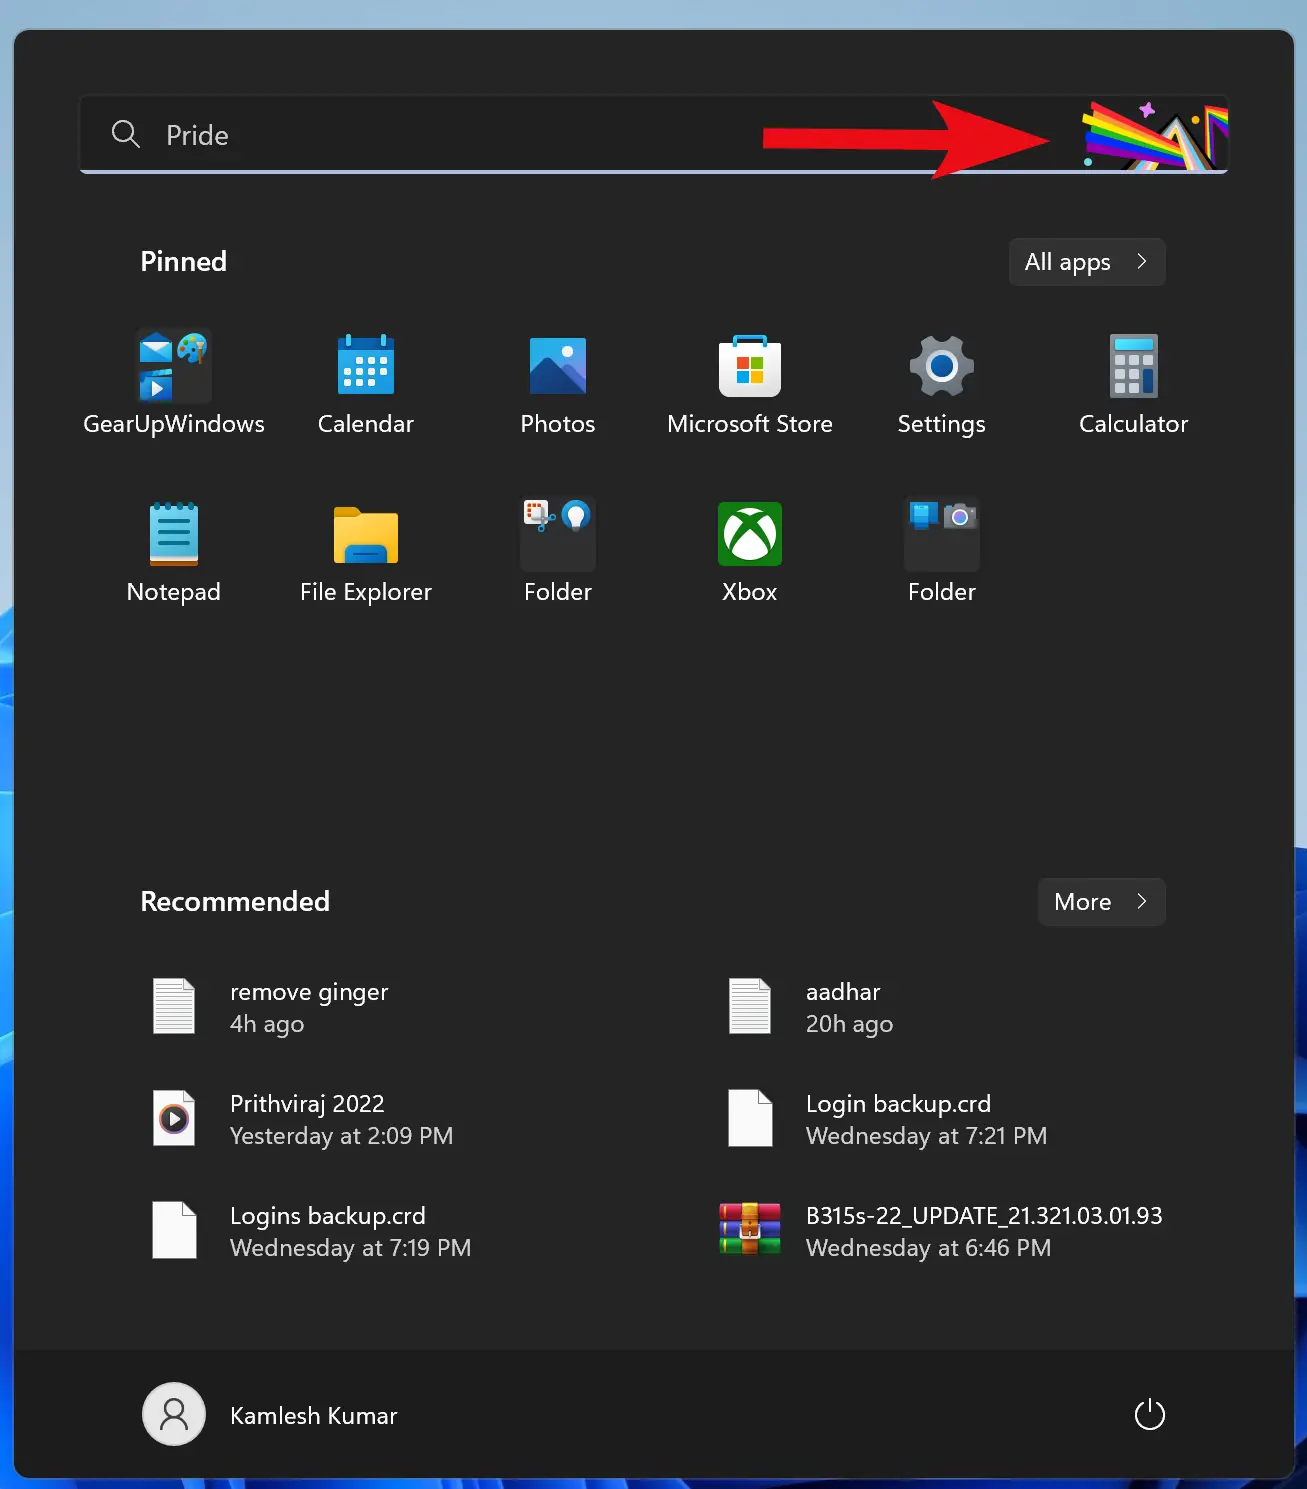Open the 'aadhar' document
The image size is (1307, 1489).
[x=843, y=1007]
